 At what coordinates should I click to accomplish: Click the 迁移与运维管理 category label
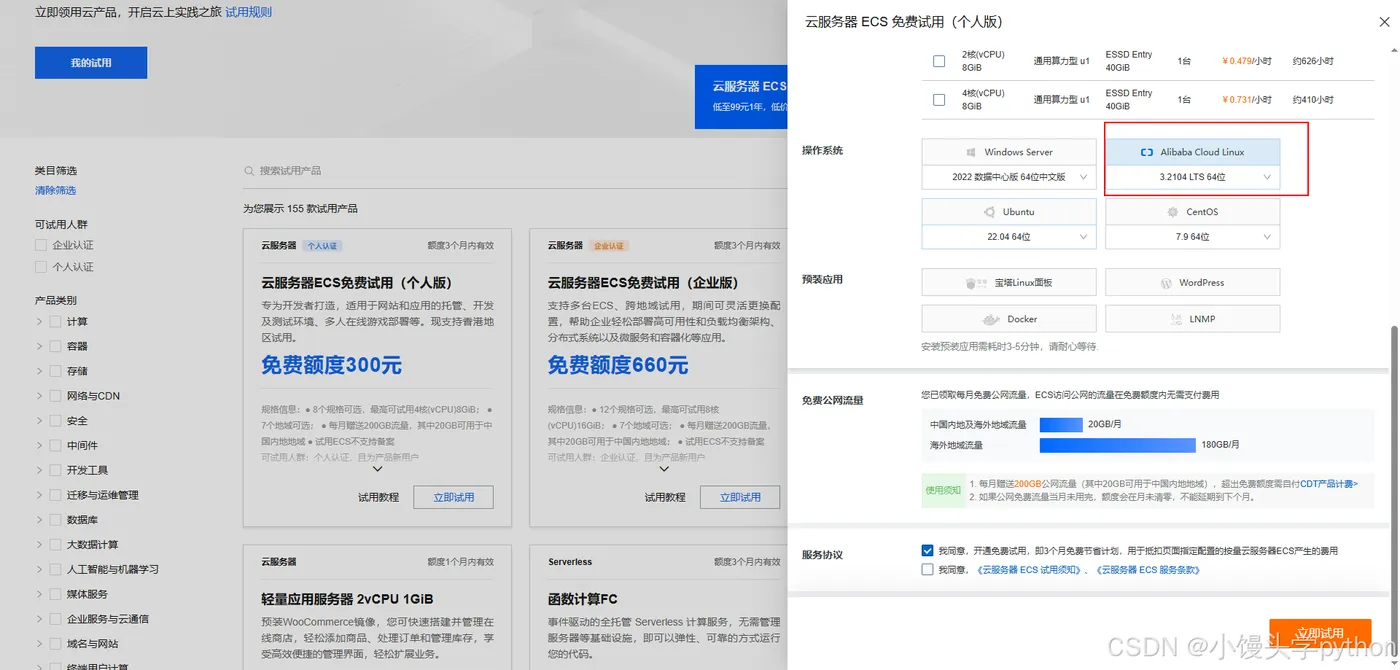pos(103,495)
